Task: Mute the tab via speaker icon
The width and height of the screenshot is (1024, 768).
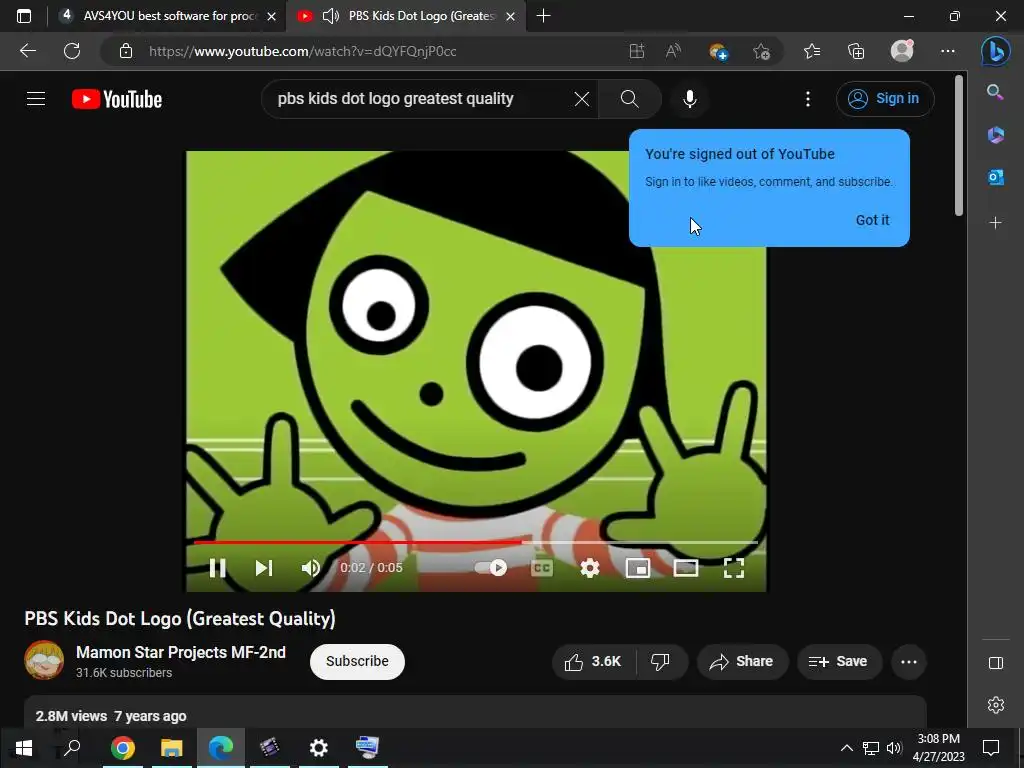Action: (331, 16)
